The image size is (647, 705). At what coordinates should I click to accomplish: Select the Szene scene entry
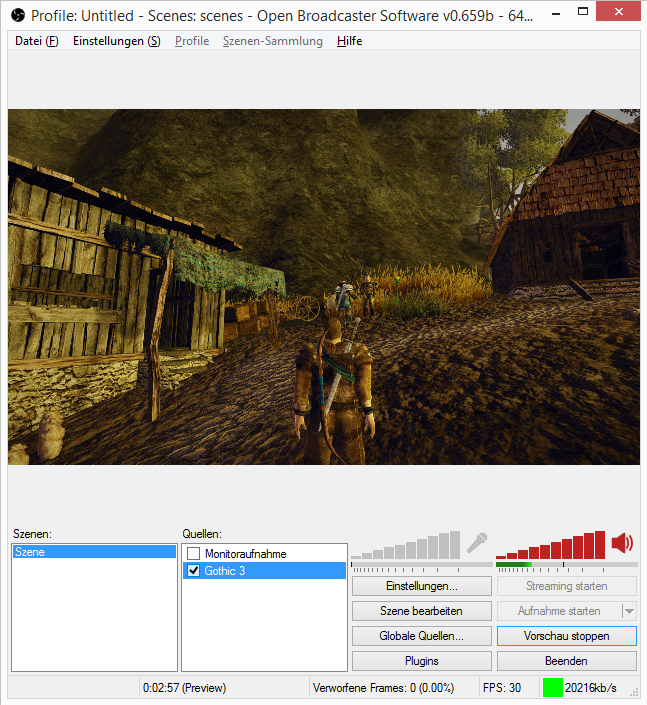coord(94,552)
